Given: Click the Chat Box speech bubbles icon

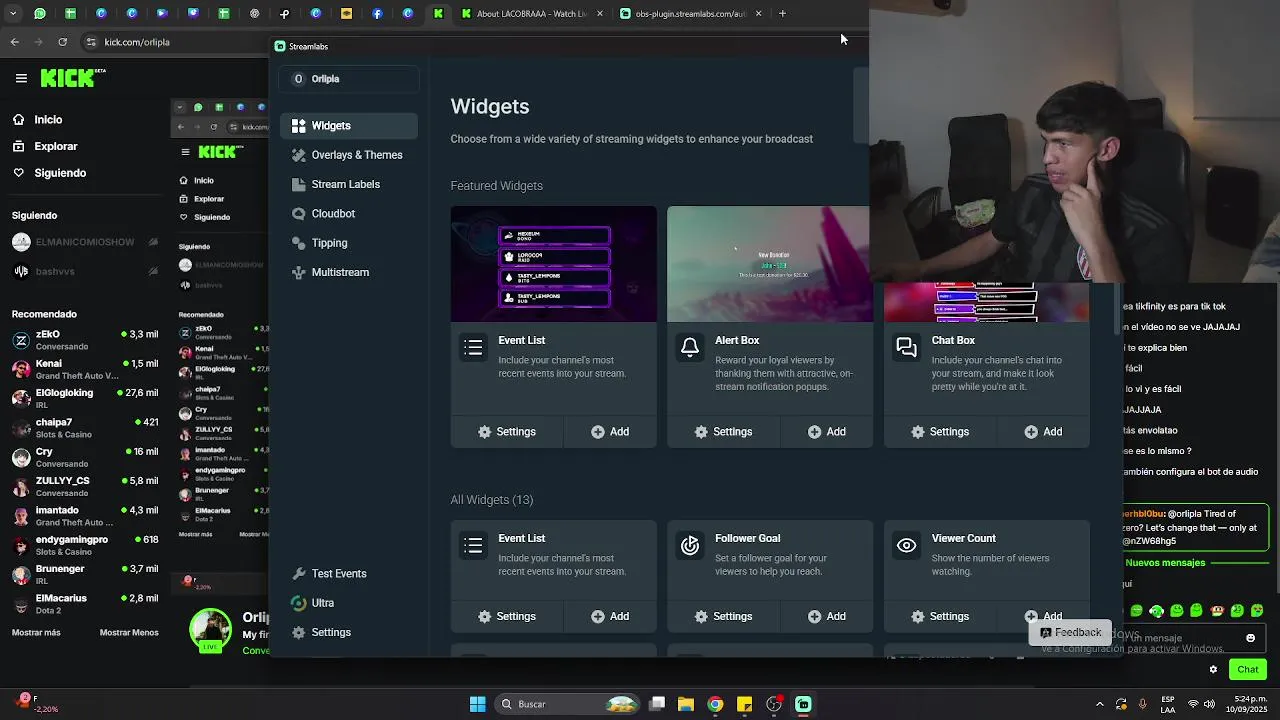Looking at the screenshot, I should pos(906,347).
